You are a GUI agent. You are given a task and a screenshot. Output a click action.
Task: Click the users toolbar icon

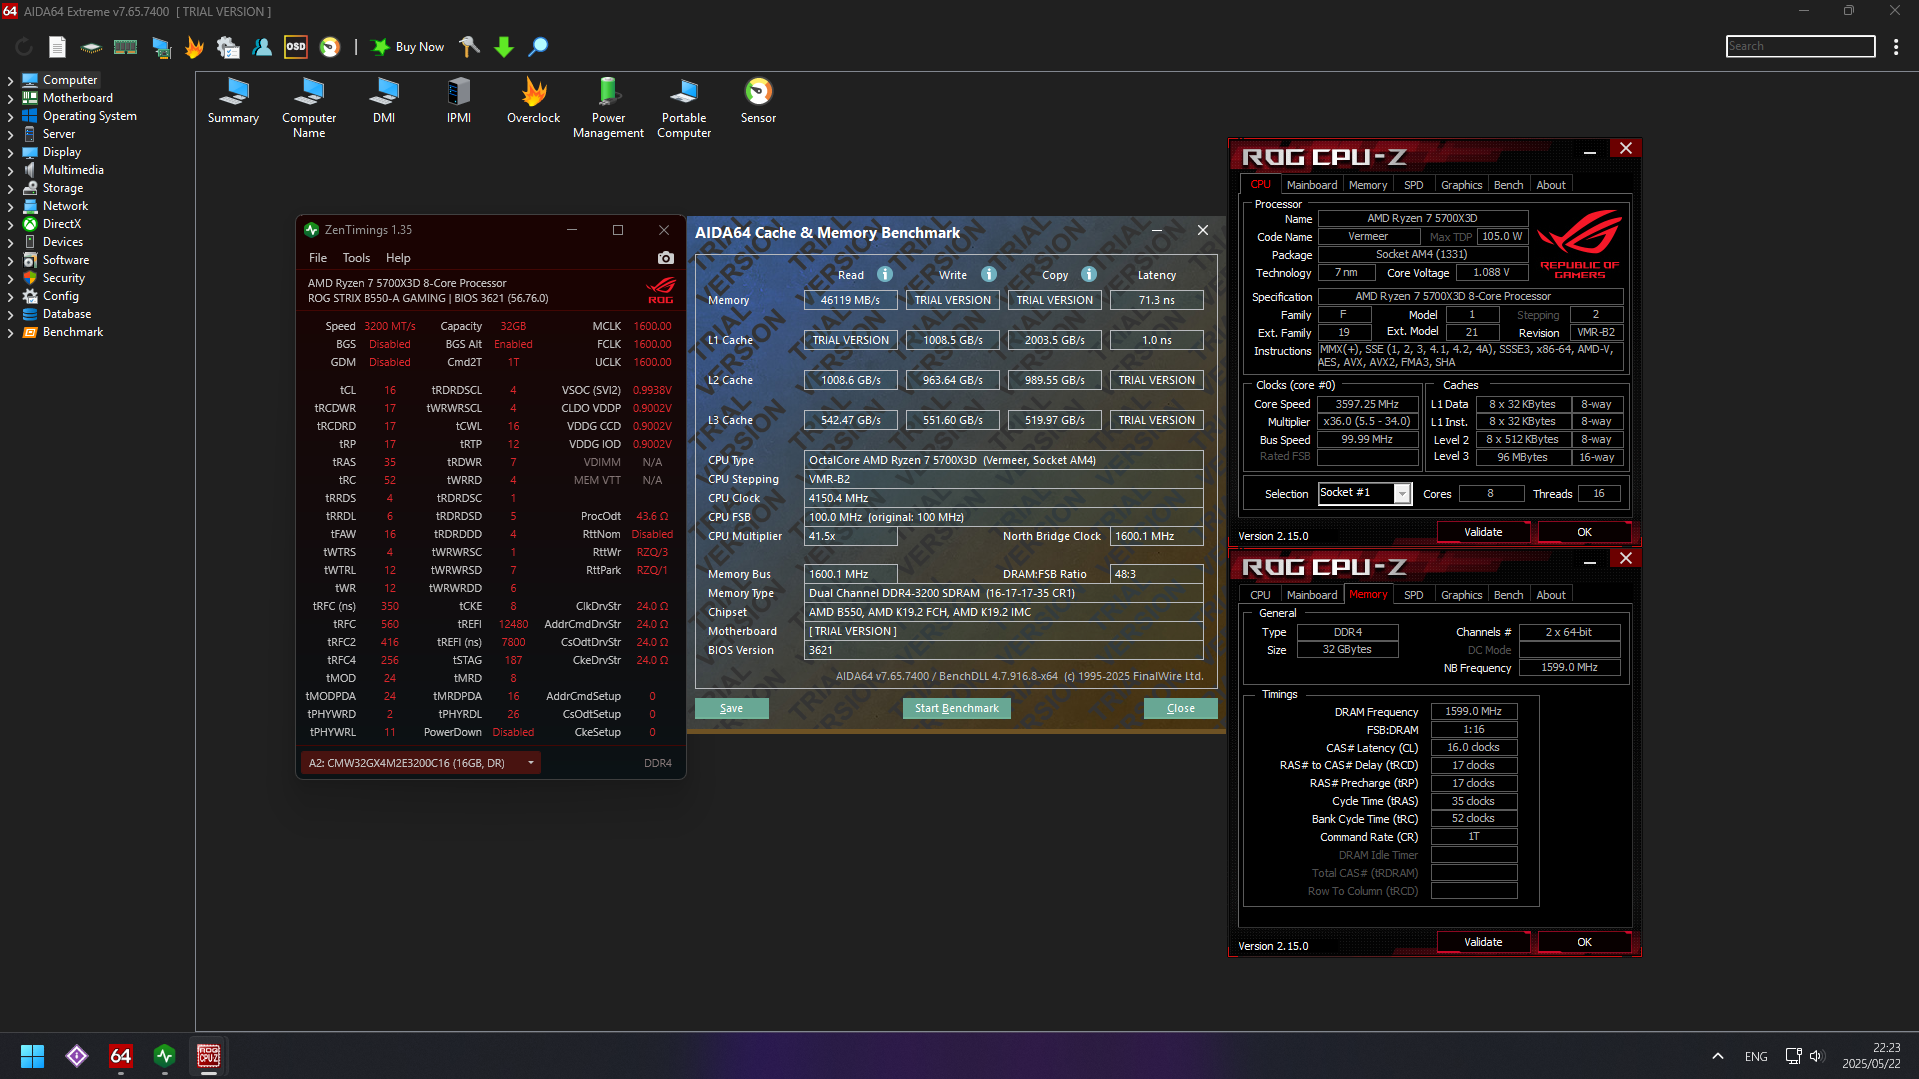click(262, 47)
